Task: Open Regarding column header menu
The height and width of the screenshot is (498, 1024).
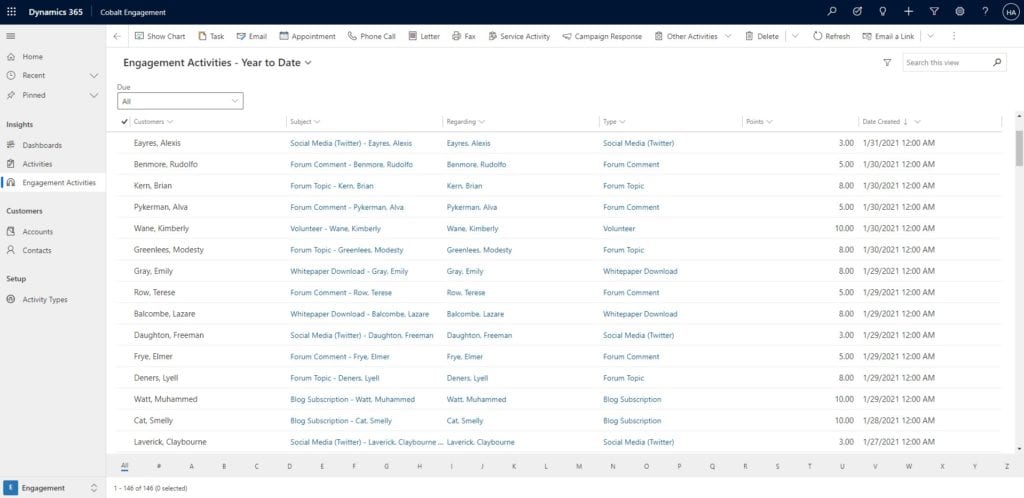Action: 466,121
